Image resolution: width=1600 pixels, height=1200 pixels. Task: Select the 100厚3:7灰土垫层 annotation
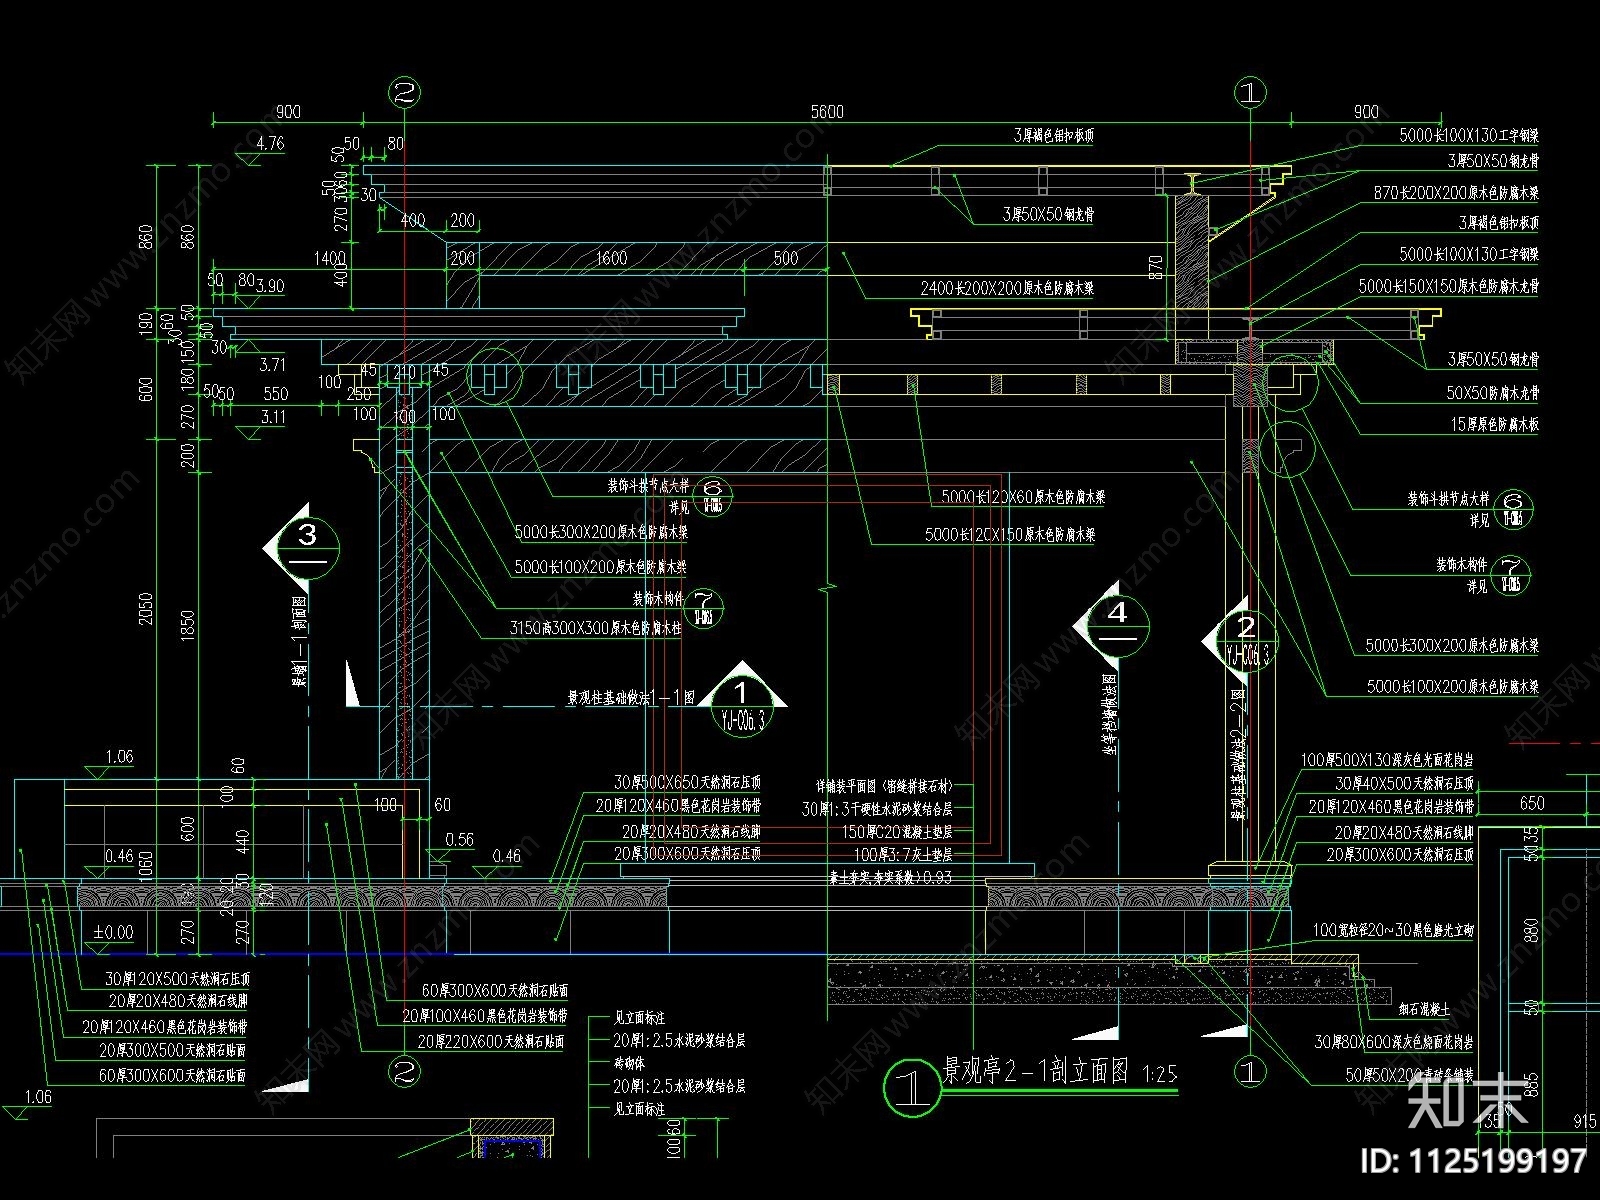(x=903, y=855)
